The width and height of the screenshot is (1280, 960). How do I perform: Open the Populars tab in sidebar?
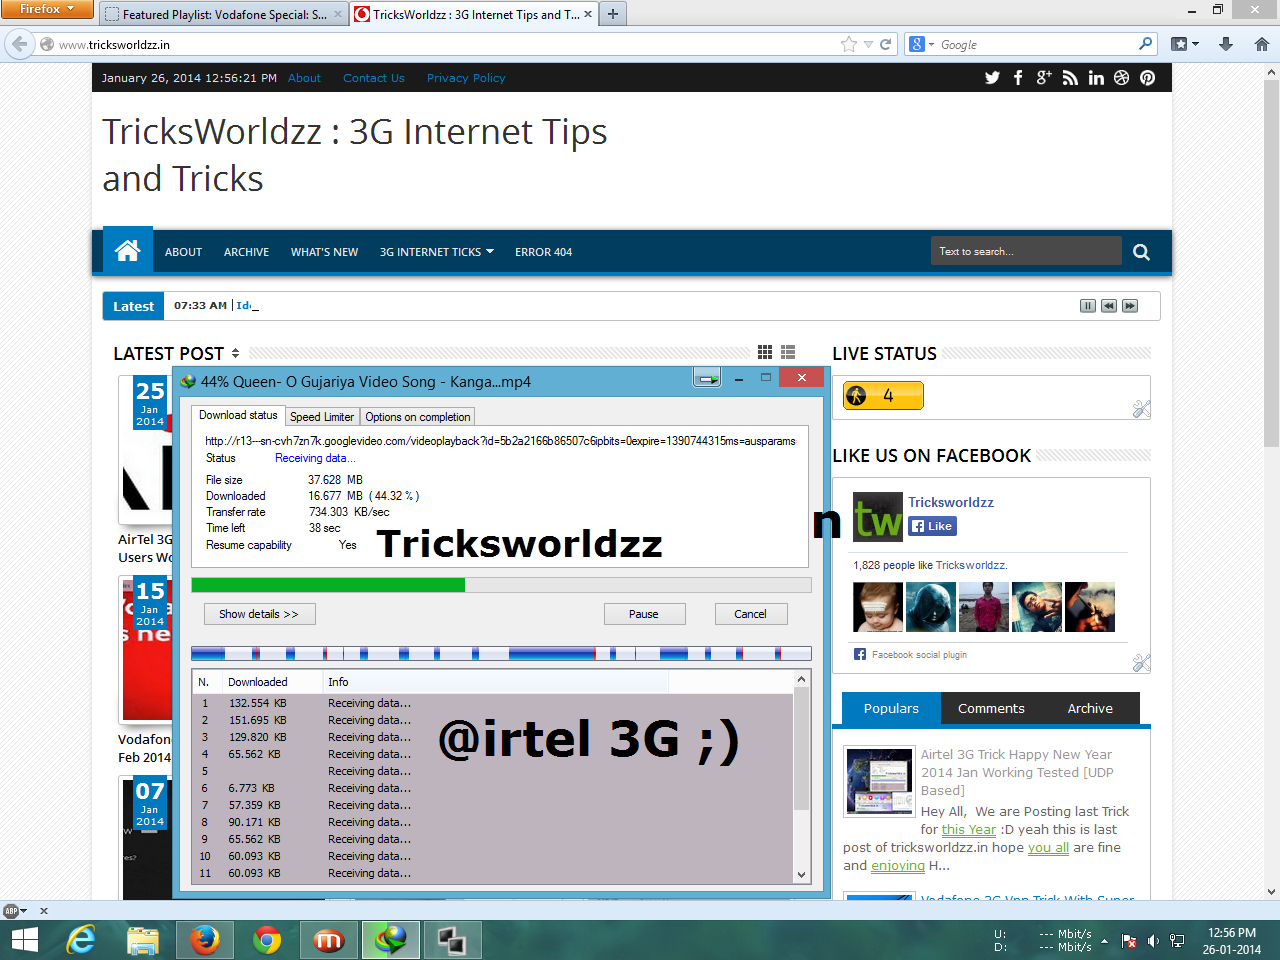(891, 708)
